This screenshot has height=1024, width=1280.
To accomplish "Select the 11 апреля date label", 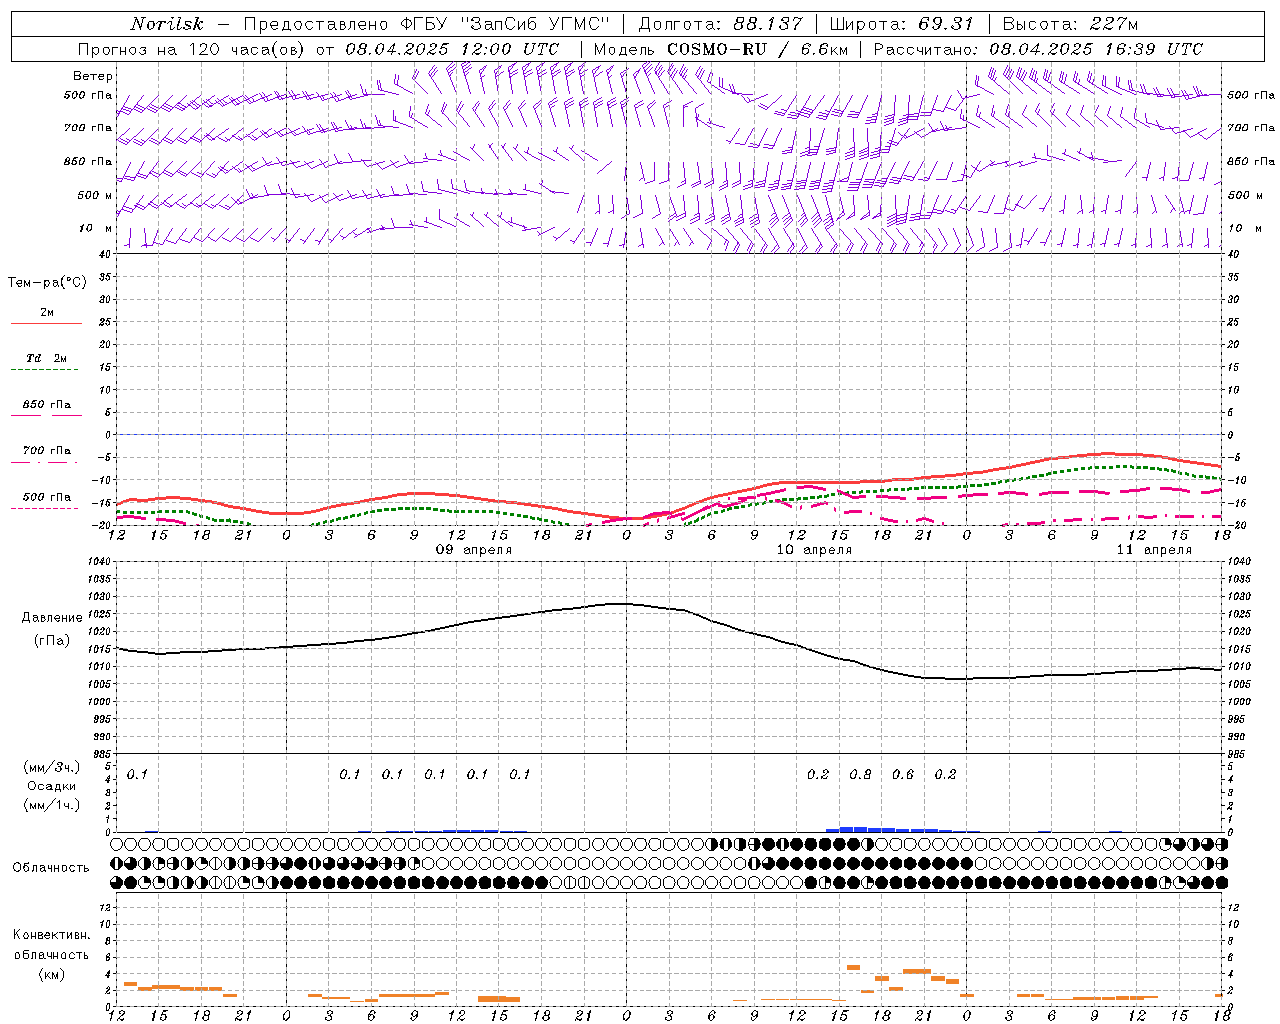I will (1154, 550).
